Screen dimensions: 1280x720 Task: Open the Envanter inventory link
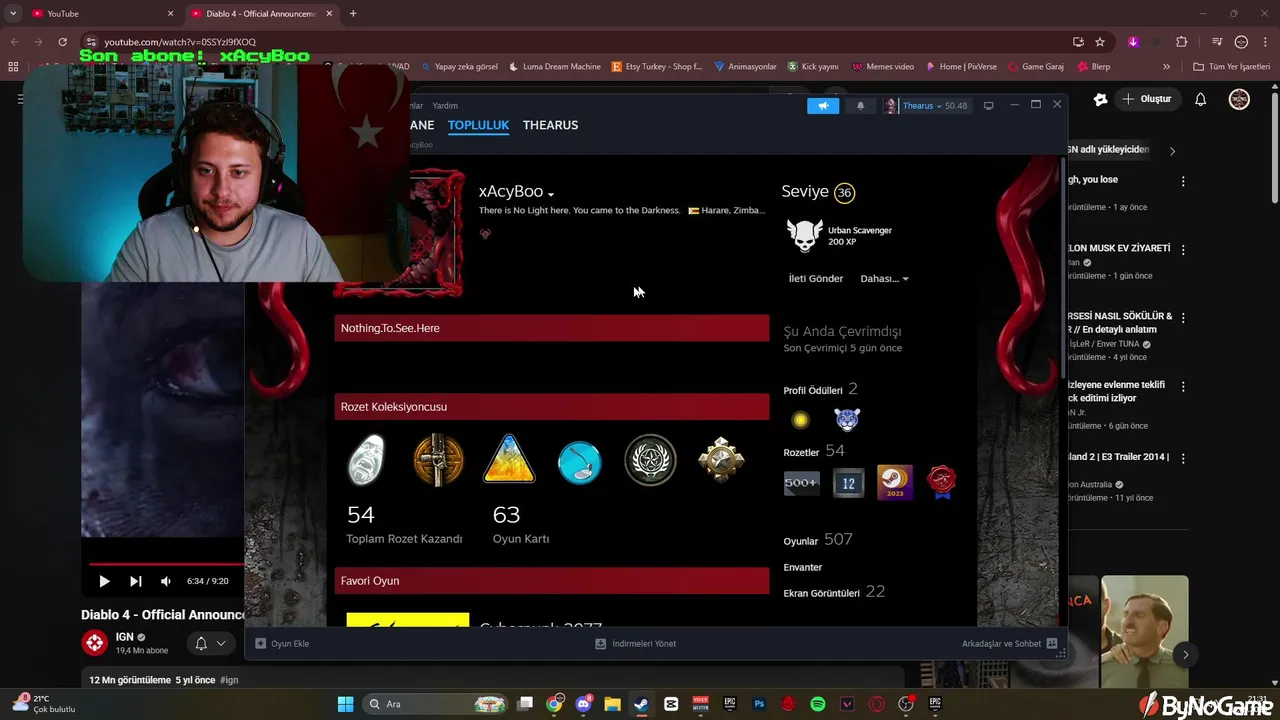click(x=803, y=568)
